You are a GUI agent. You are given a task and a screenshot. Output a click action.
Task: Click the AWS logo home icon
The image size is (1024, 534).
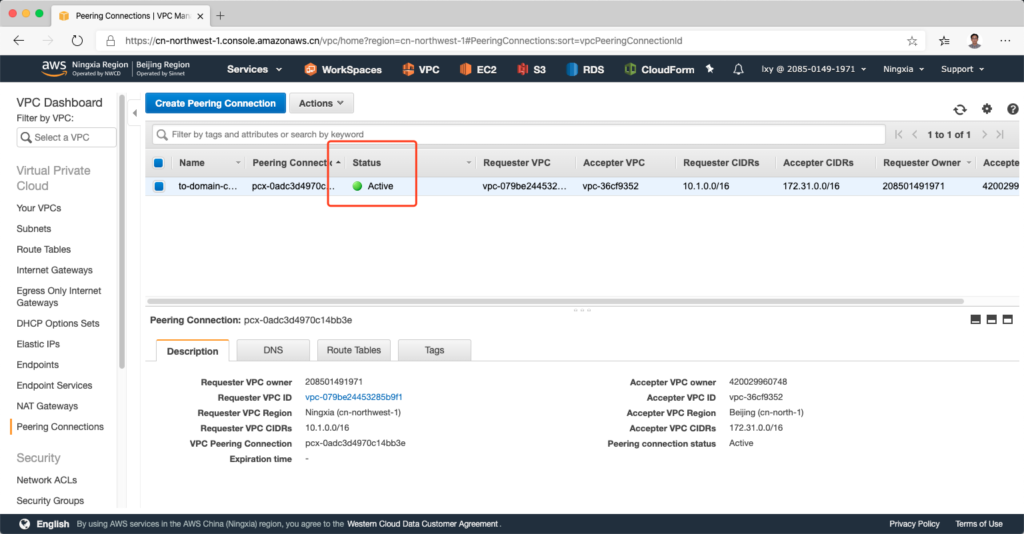click(54, 68)
